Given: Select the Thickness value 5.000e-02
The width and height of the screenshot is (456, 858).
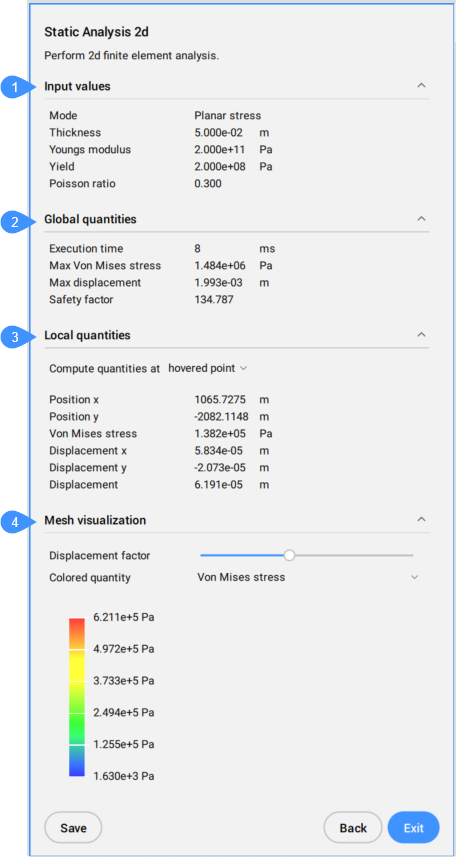Looking at the screenshot, I should (219, 132).
